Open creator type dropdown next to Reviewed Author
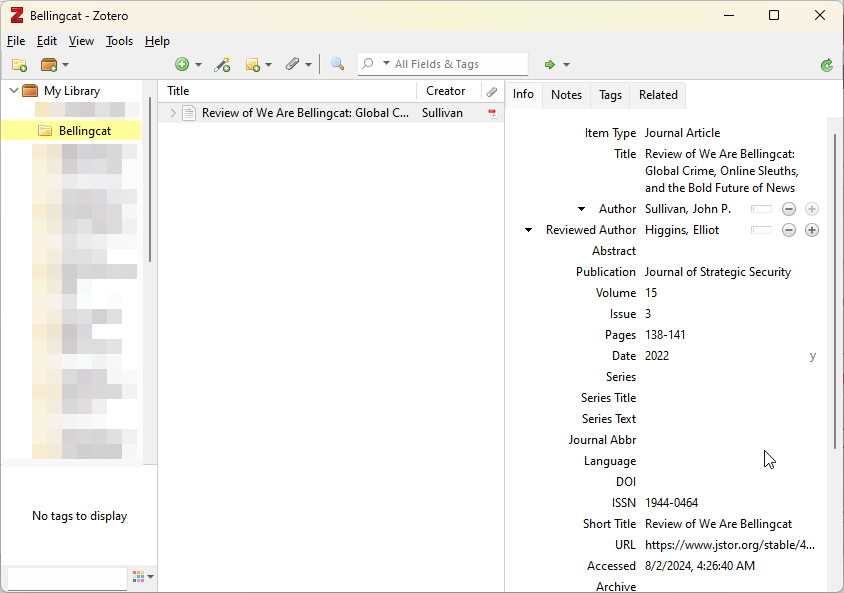 [x=529, y=230]
